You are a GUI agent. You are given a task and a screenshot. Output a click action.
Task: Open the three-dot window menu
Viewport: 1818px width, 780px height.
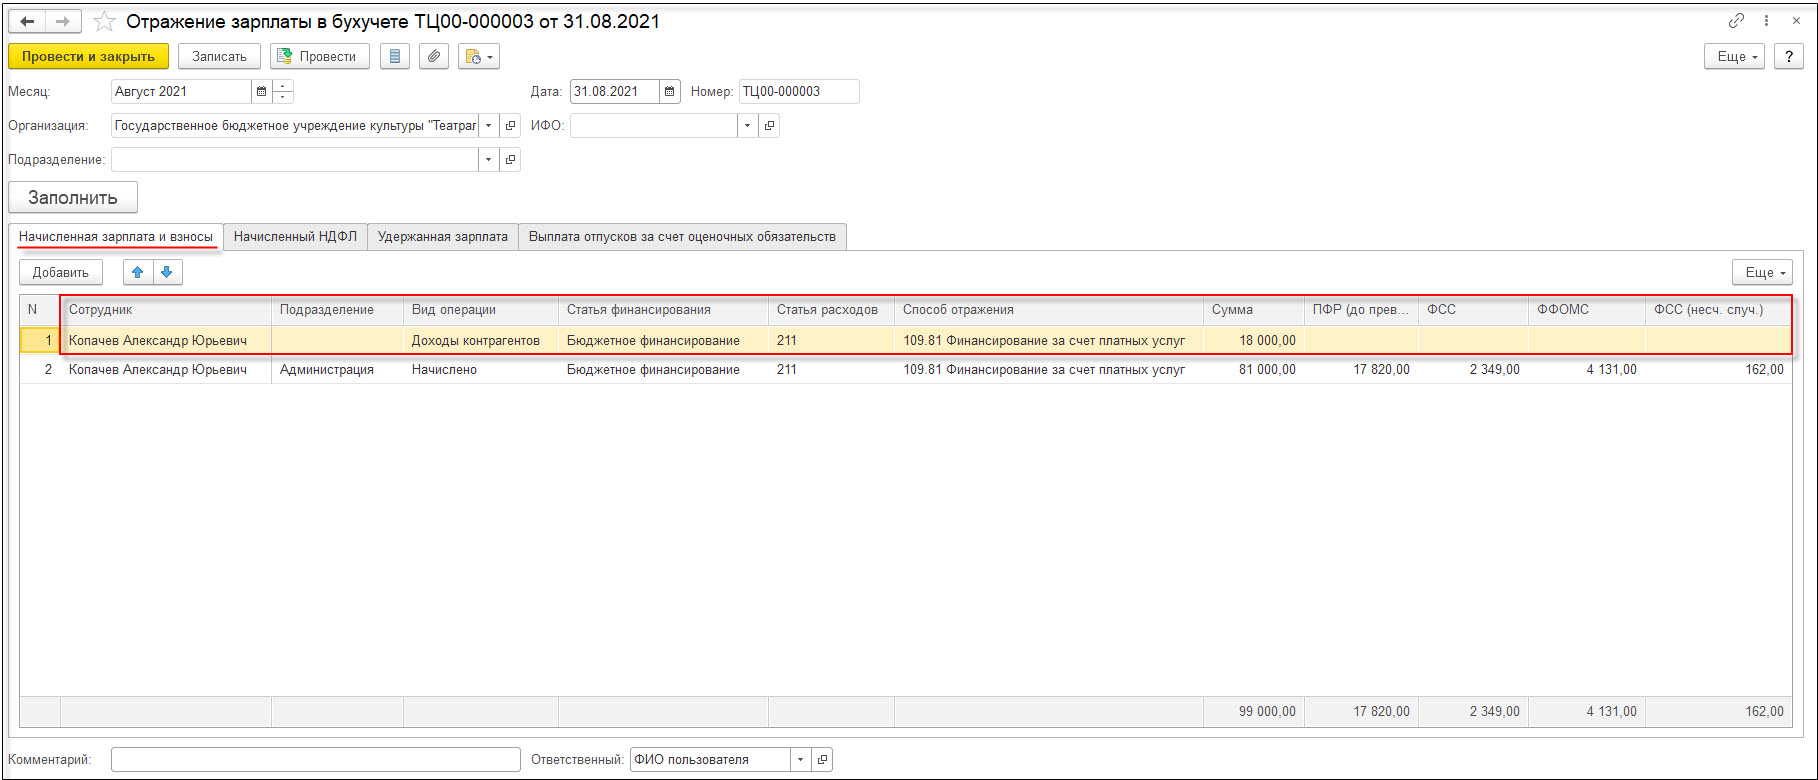1767,20
